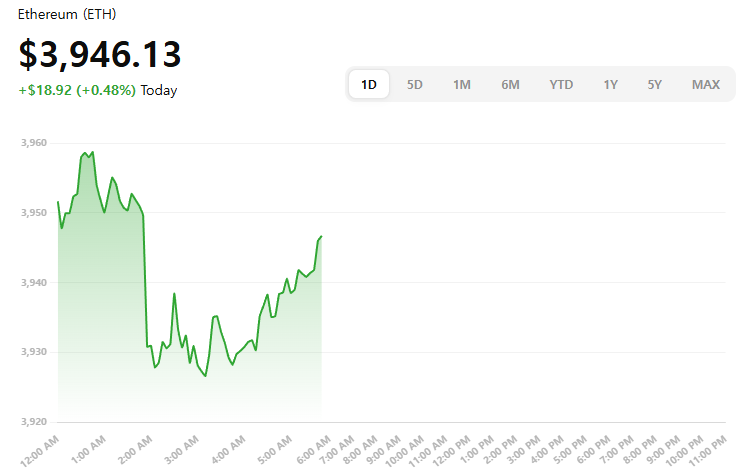The width and height of the screenshot is (755, 472).
Task: Click the lowest dip of the price line
Action: click(205, 376)
